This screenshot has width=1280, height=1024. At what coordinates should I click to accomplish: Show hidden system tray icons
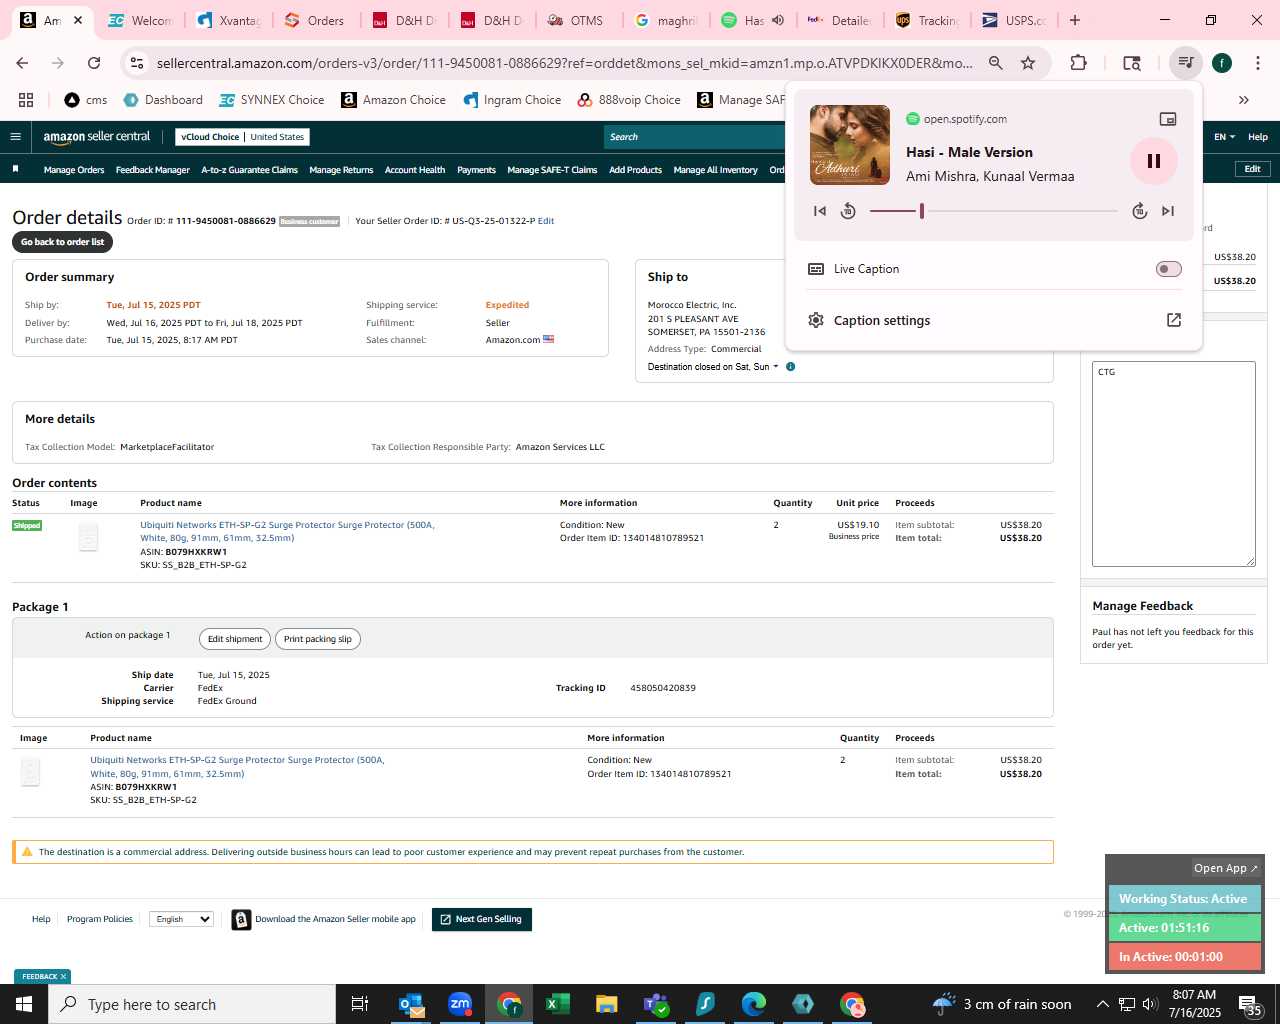click(x=1103, y=1004)
